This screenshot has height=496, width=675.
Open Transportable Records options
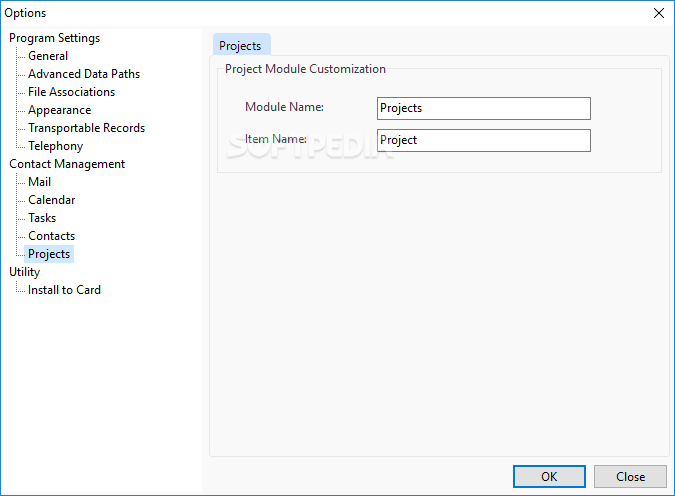click(87, 128)
